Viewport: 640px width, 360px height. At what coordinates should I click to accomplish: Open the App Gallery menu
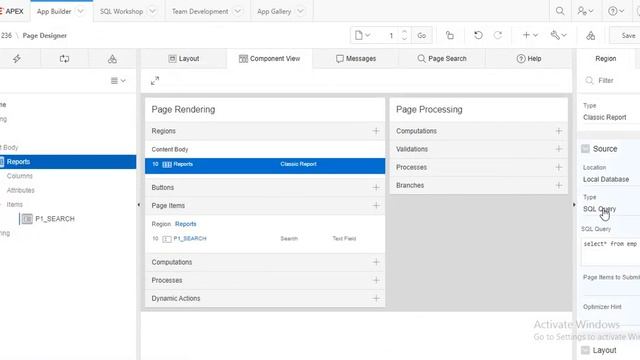(x=274, y=11)
